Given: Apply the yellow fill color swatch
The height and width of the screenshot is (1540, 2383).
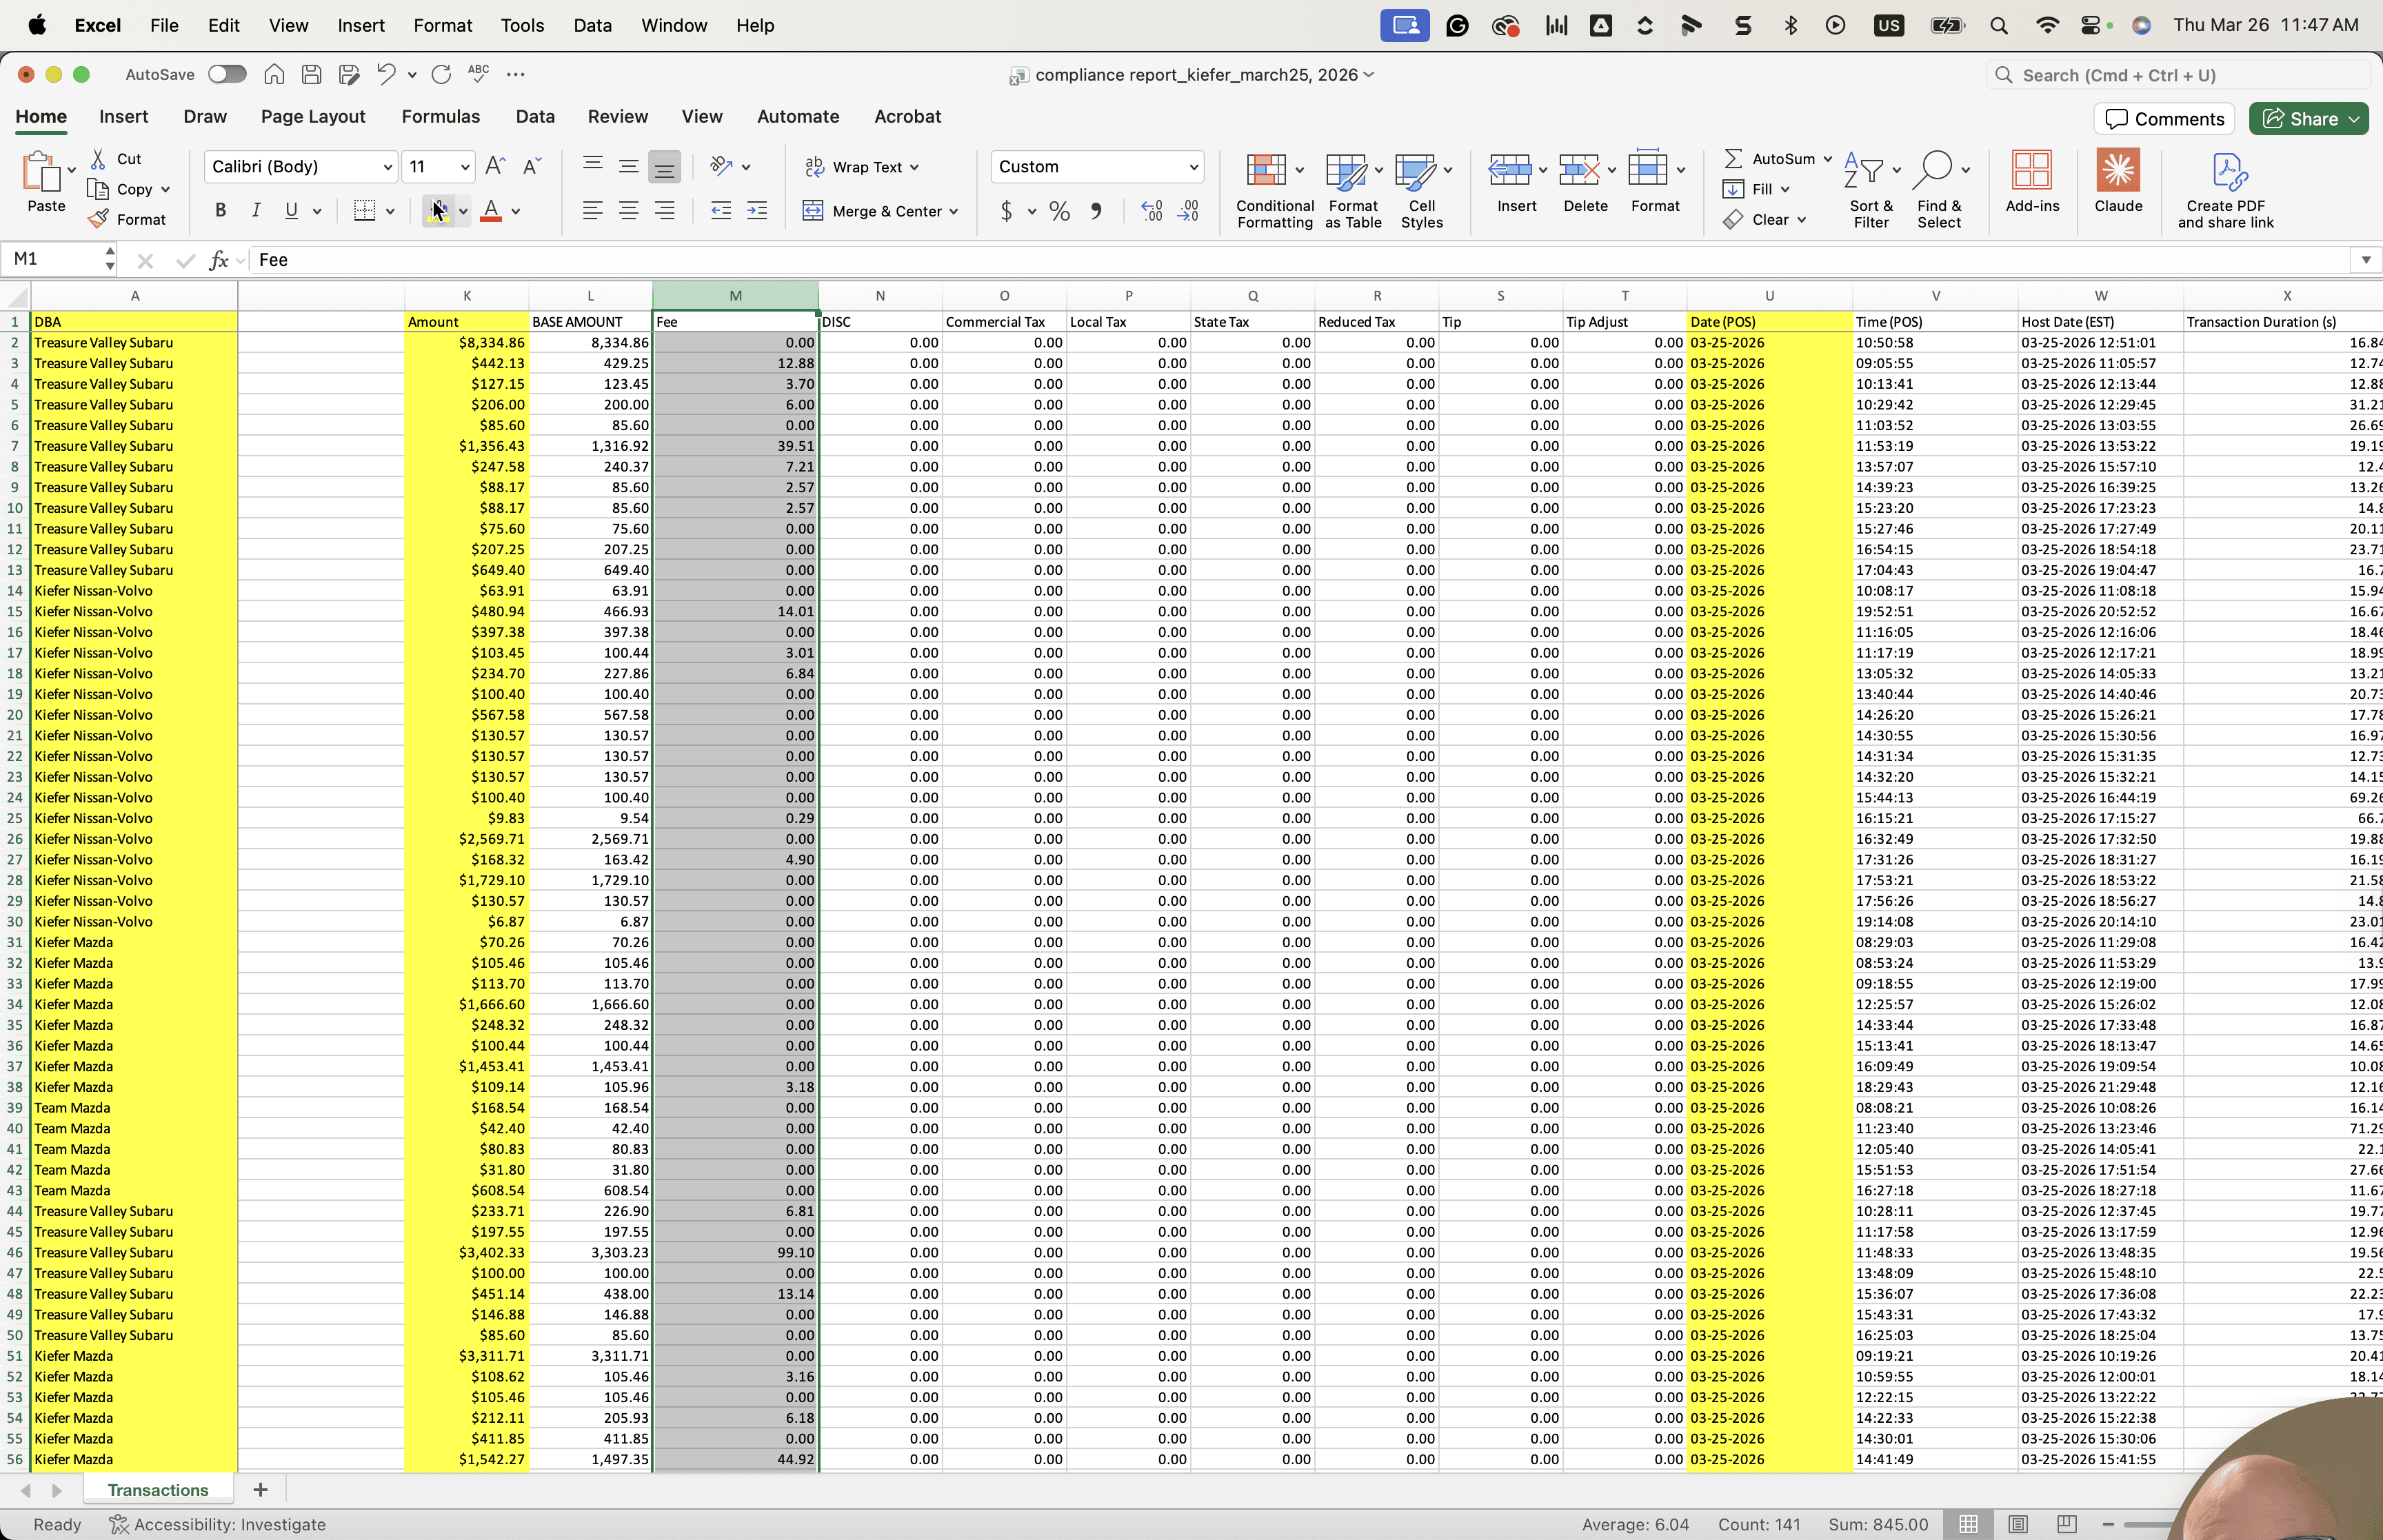Looking at the screenshot, I should (x=438, y=210).
